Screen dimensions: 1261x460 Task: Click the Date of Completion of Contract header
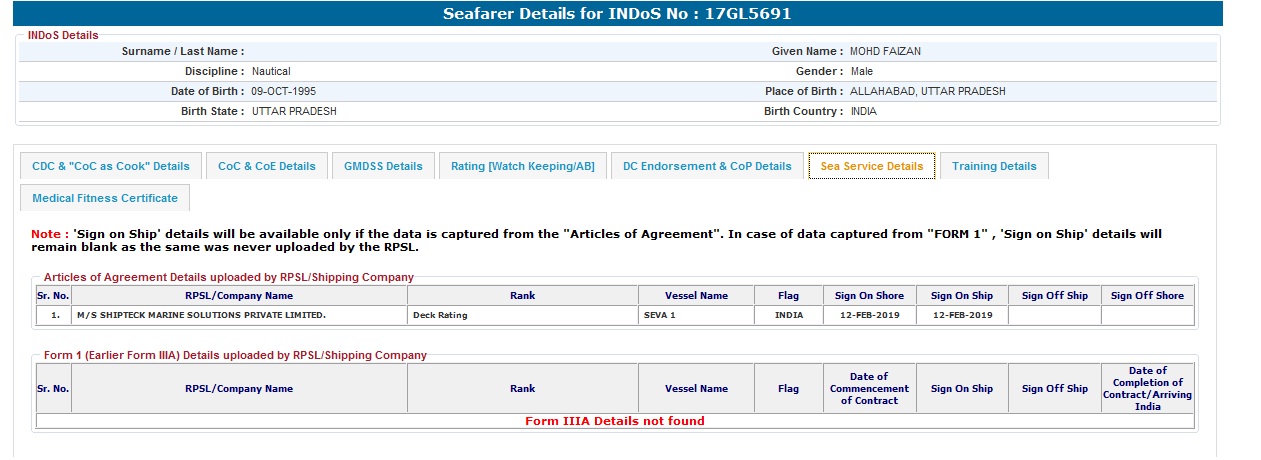1147,388
